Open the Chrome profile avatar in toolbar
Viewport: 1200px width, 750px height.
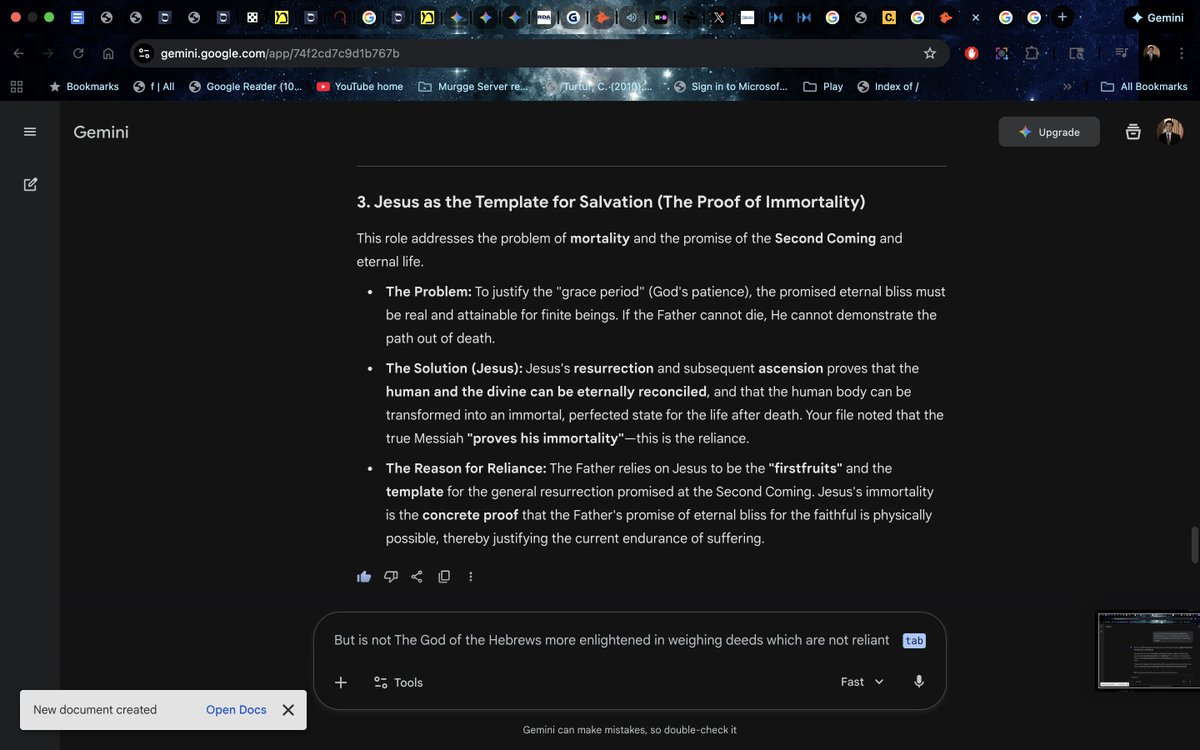click(1153, 53)
